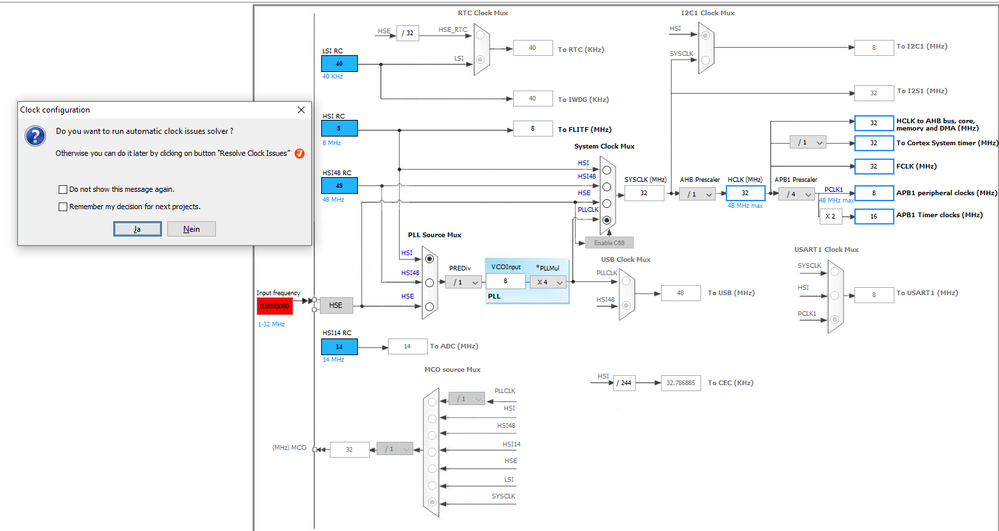
Task: Select PLLCLK in MCO source Mux
Action: 433,402
